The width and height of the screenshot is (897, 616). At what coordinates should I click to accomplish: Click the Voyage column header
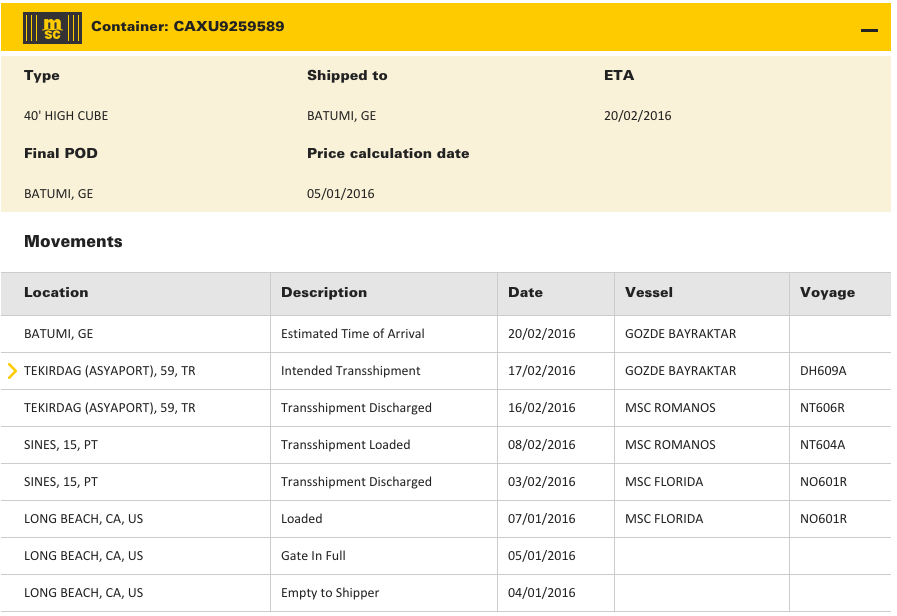(x=827, y=293)
